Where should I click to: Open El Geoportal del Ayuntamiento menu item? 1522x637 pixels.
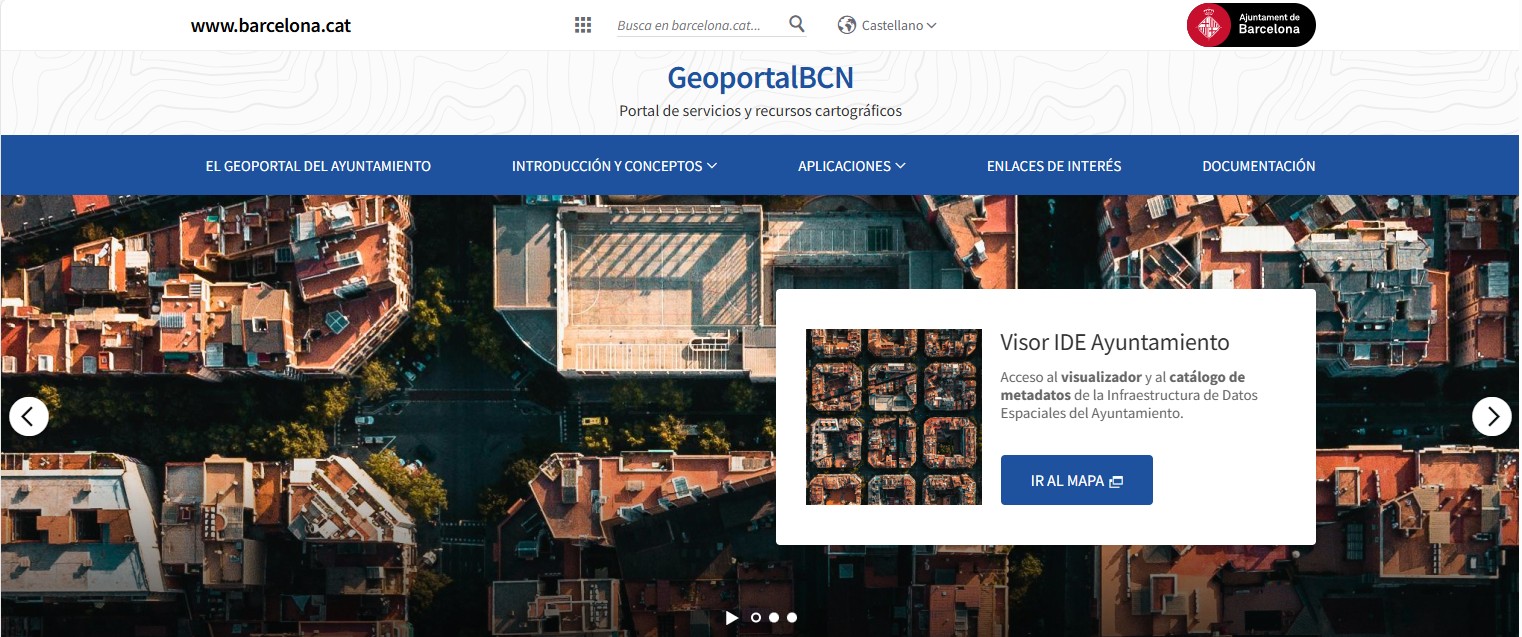[318, 166]
